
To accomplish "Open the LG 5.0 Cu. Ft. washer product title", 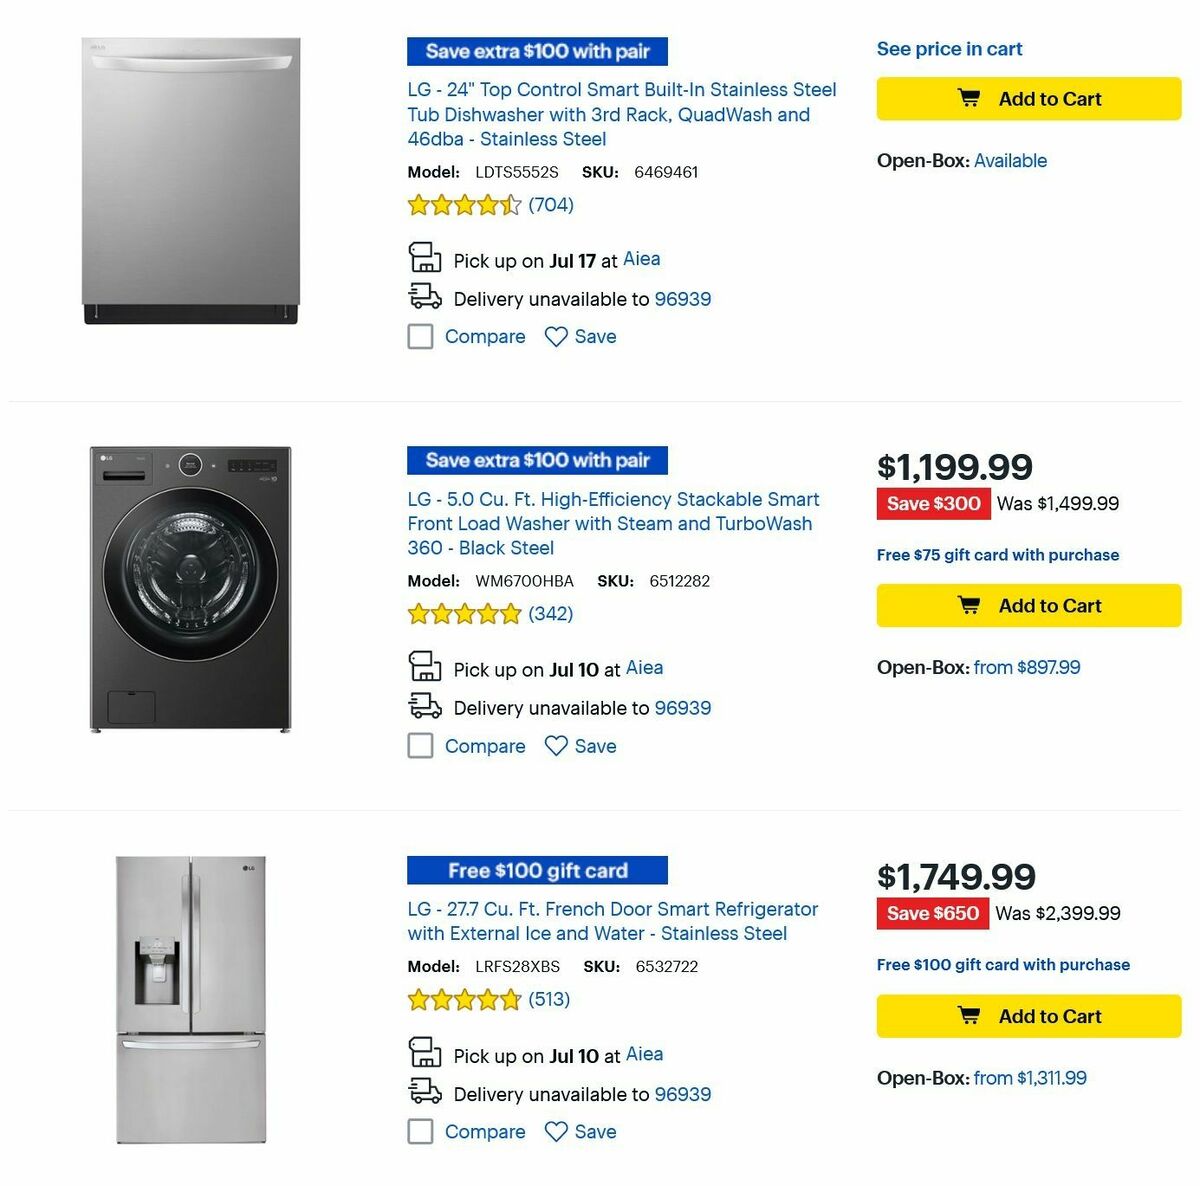I will tap(612, 523).
